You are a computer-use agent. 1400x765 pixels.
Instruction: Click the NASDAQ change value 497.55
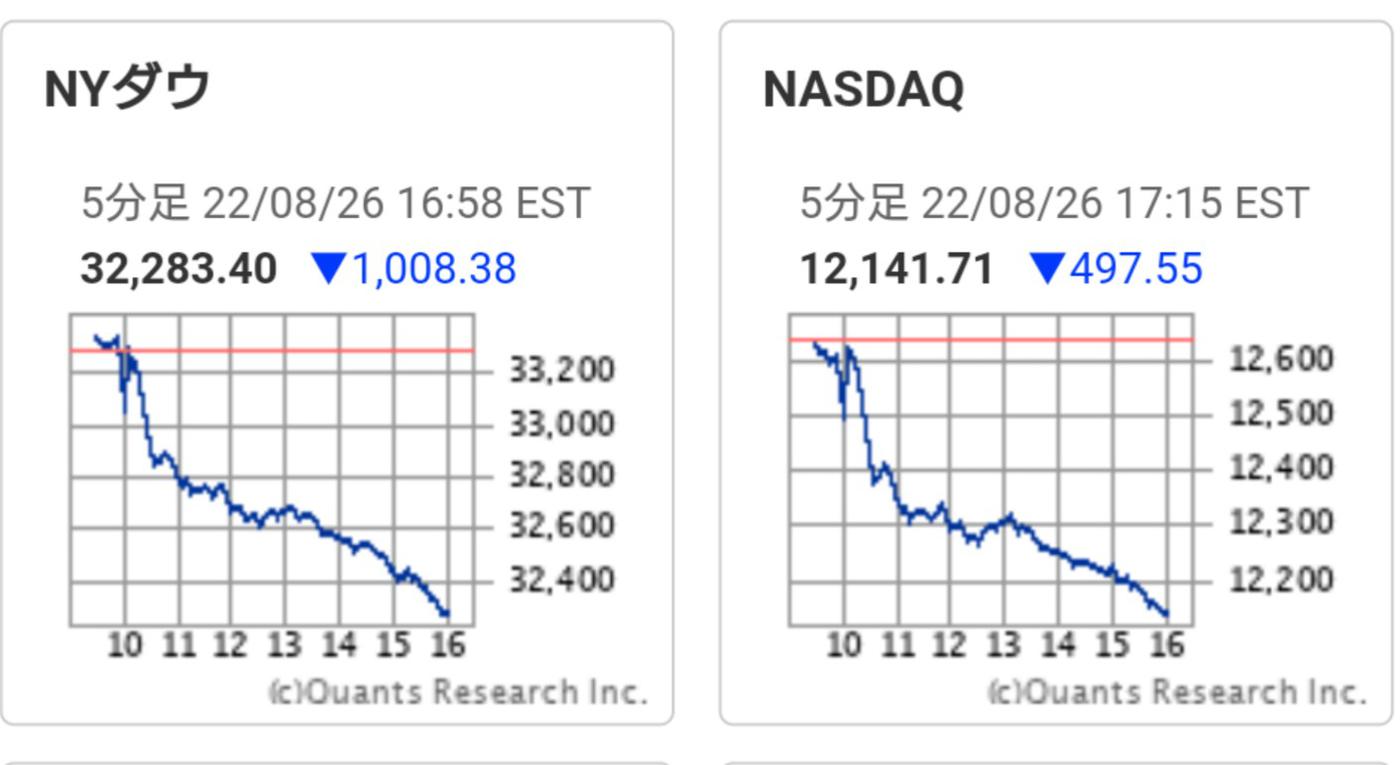1136,269
